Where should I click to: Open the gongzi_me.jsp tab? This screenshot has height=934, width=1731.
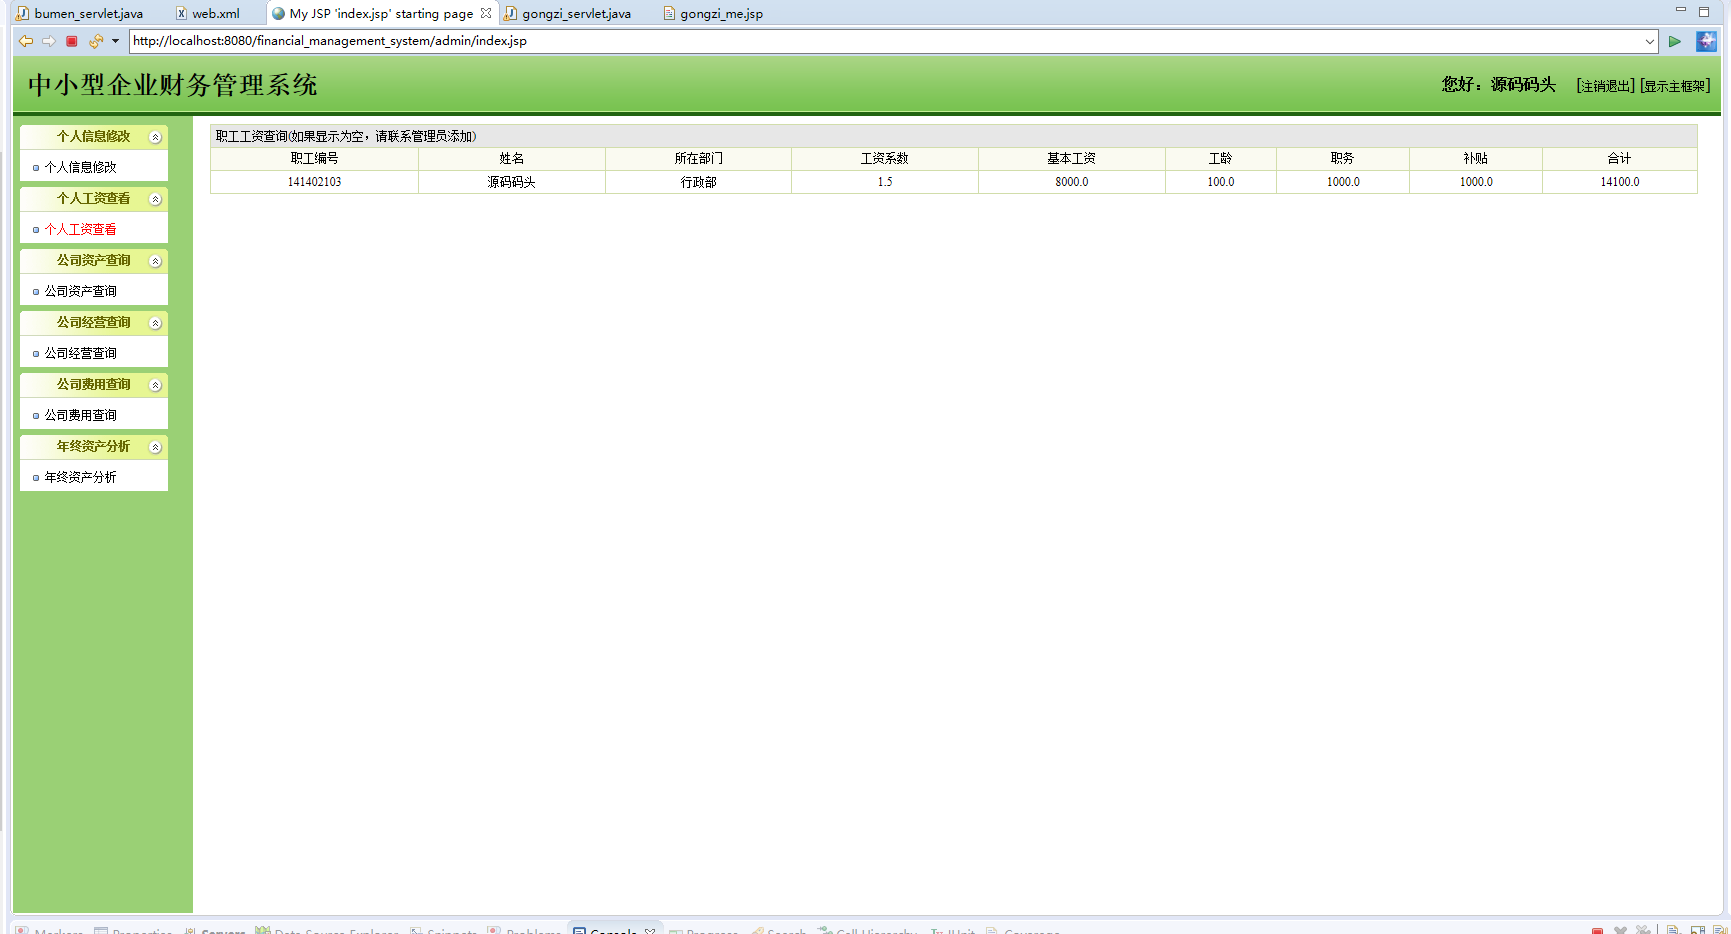pos(713,13)
